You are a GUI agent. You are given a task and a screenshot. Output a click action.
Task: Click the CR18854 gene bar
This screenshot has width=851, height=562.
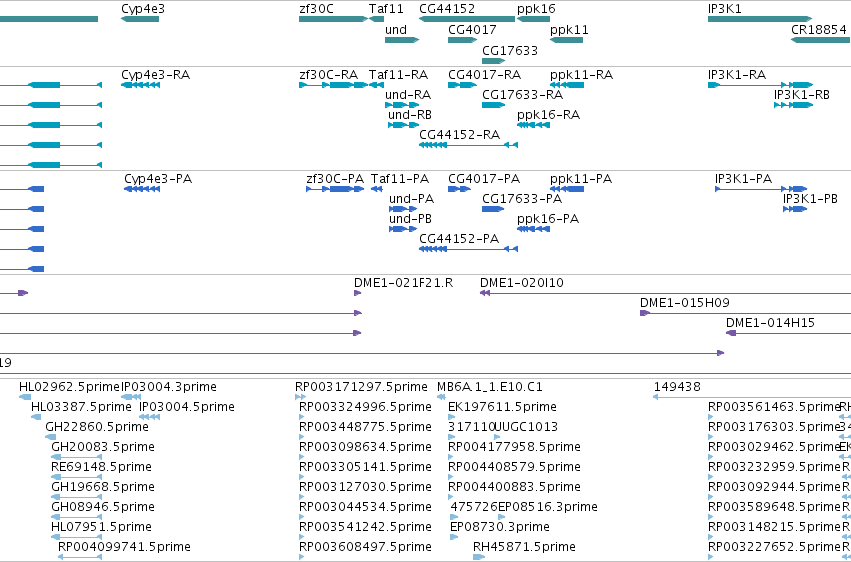point(821,40)
